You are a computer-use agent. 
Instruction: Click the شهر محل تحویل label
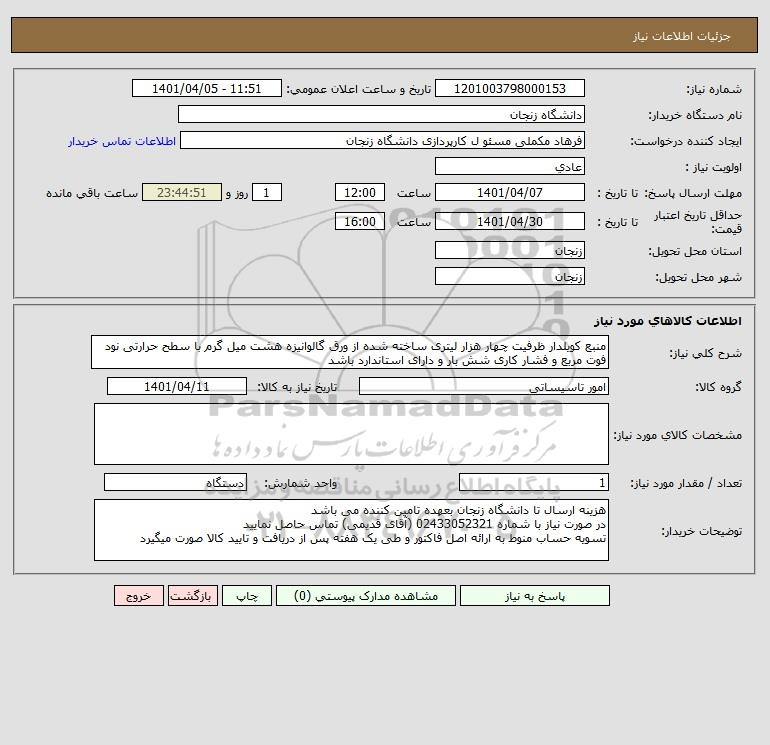coord(699,277)
